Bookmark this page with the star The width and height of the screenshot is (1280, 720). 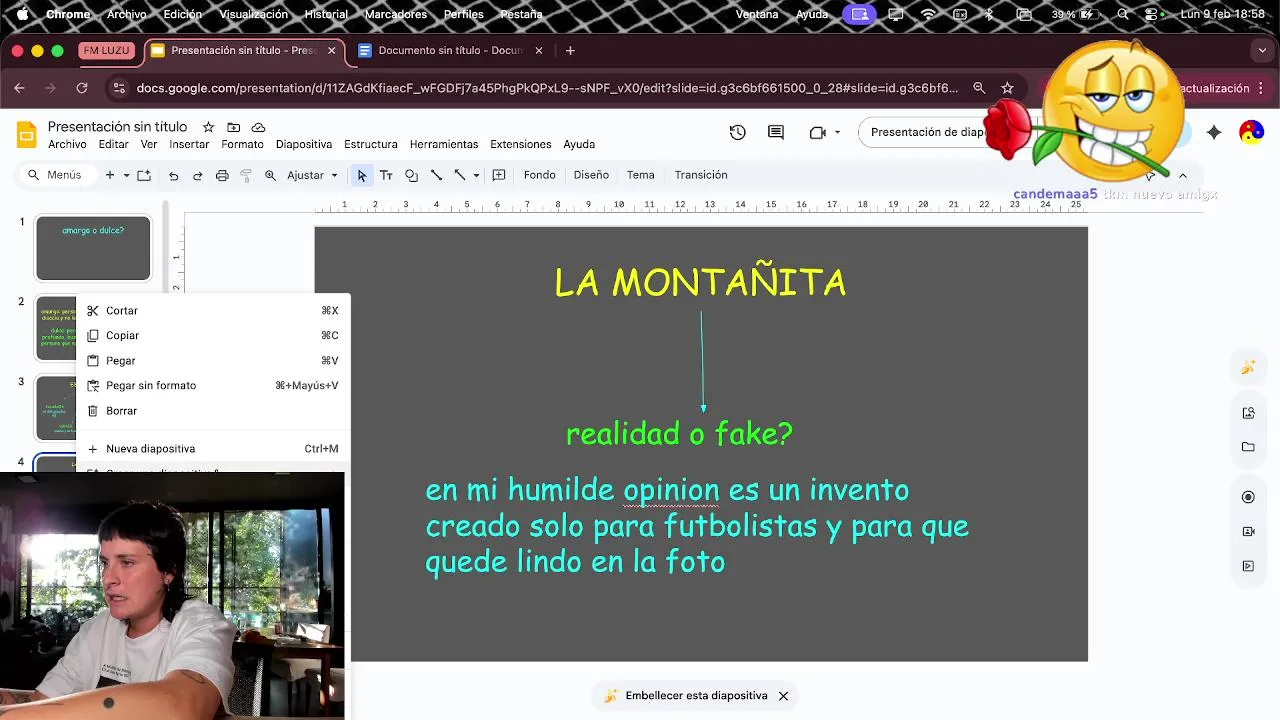(x=1007, y=88)
